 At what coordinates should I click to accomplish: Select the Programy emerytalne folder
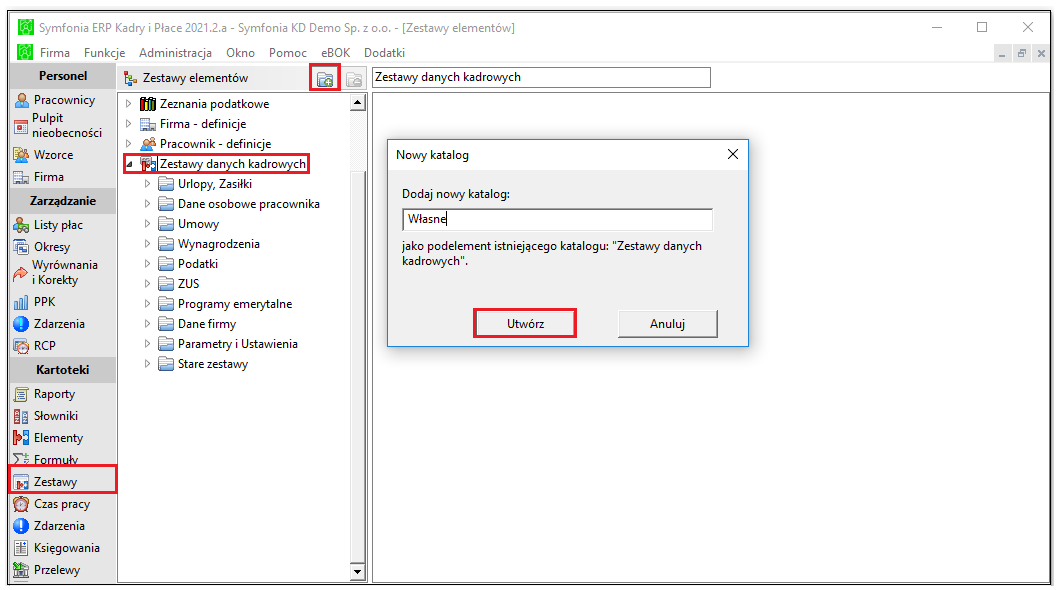click(235, 303)
